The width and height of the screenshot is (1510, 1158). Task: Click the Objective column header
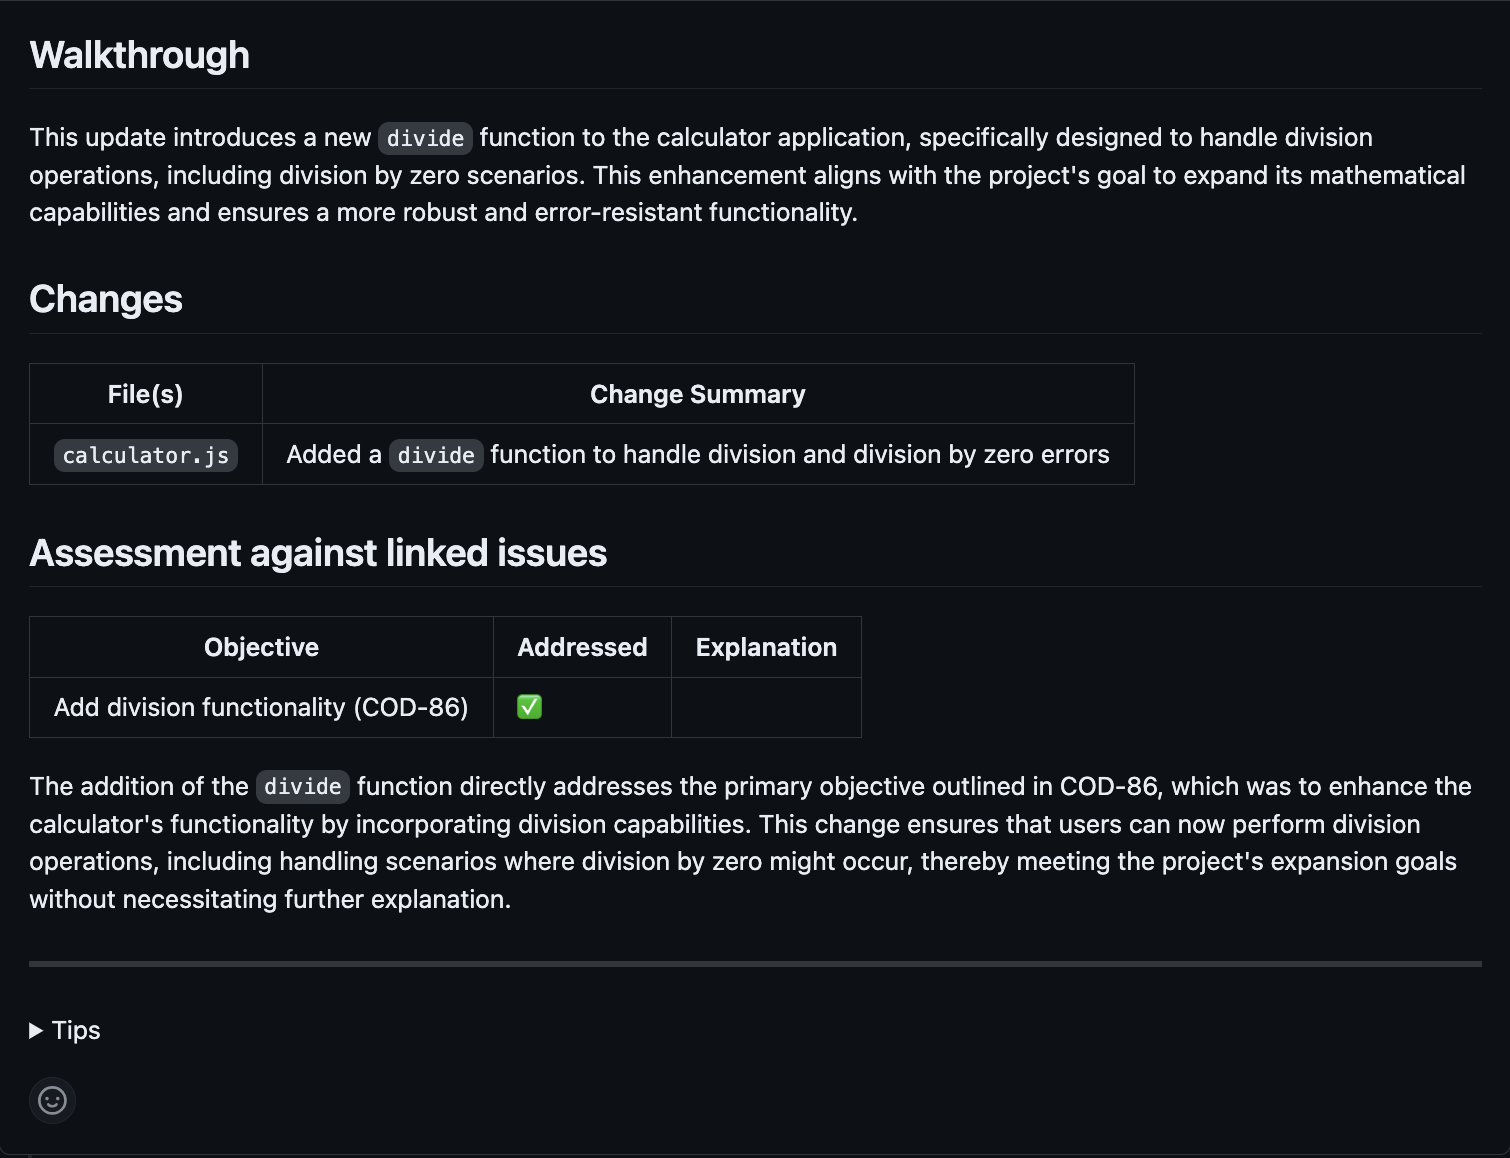(261, 647)
